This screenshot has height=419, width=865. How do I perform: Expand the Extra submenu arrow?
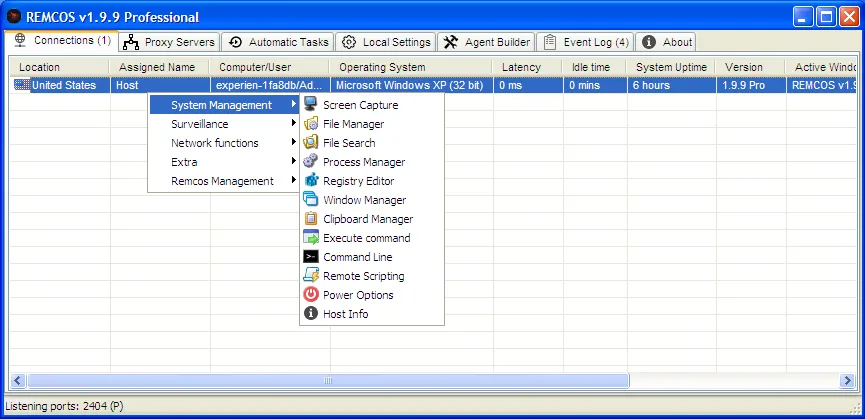pos(294,162)
